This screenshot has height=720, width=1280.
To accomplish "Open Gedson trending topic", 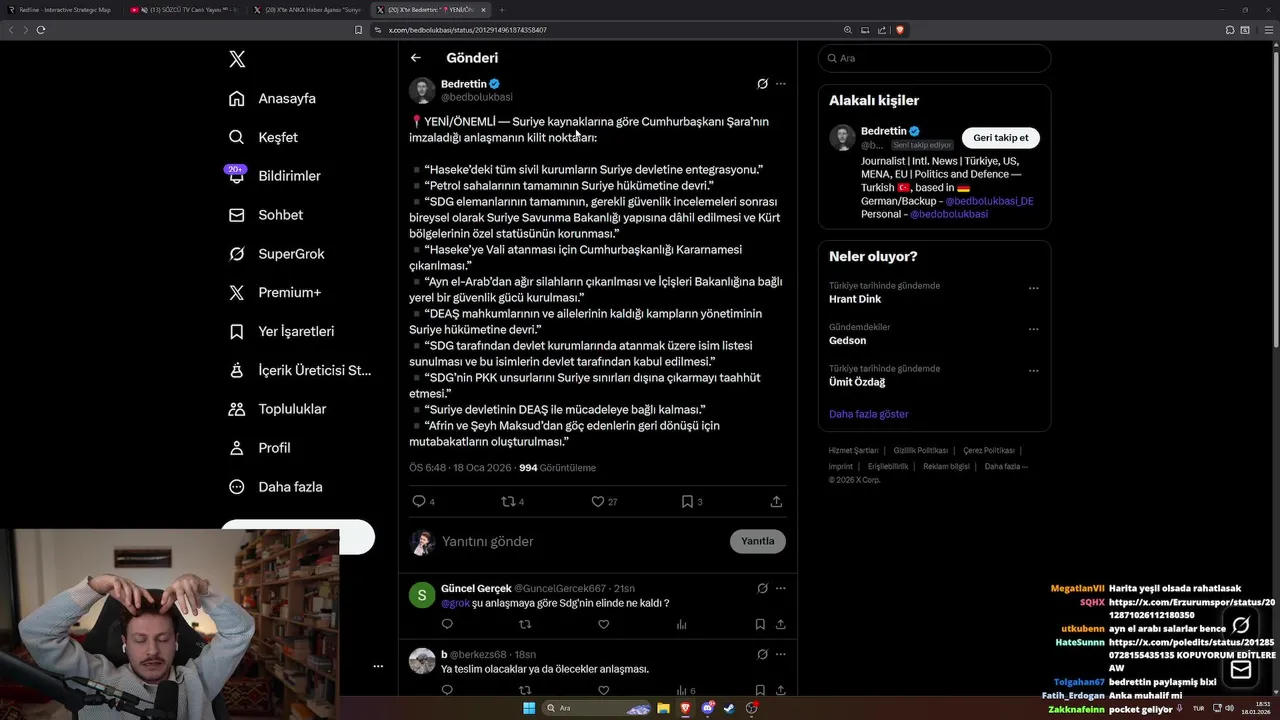I will 848,340.
